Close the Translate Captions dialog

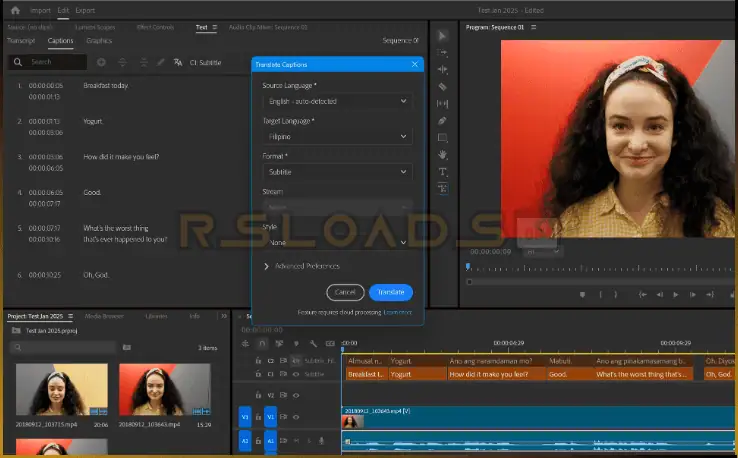click(415, 64)
